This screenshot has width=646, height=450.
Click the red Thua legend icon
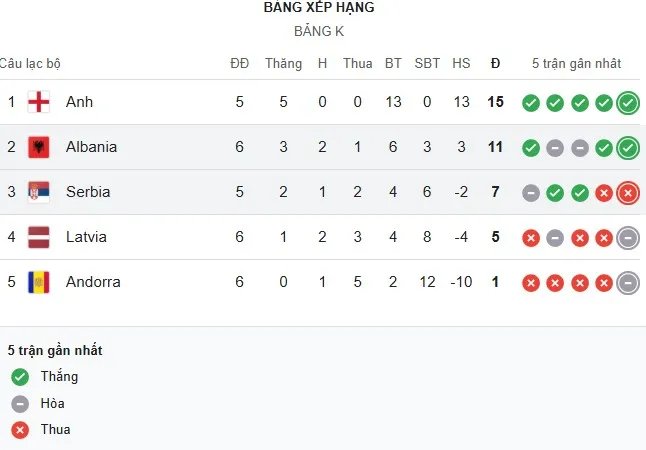tap(20, 429)
